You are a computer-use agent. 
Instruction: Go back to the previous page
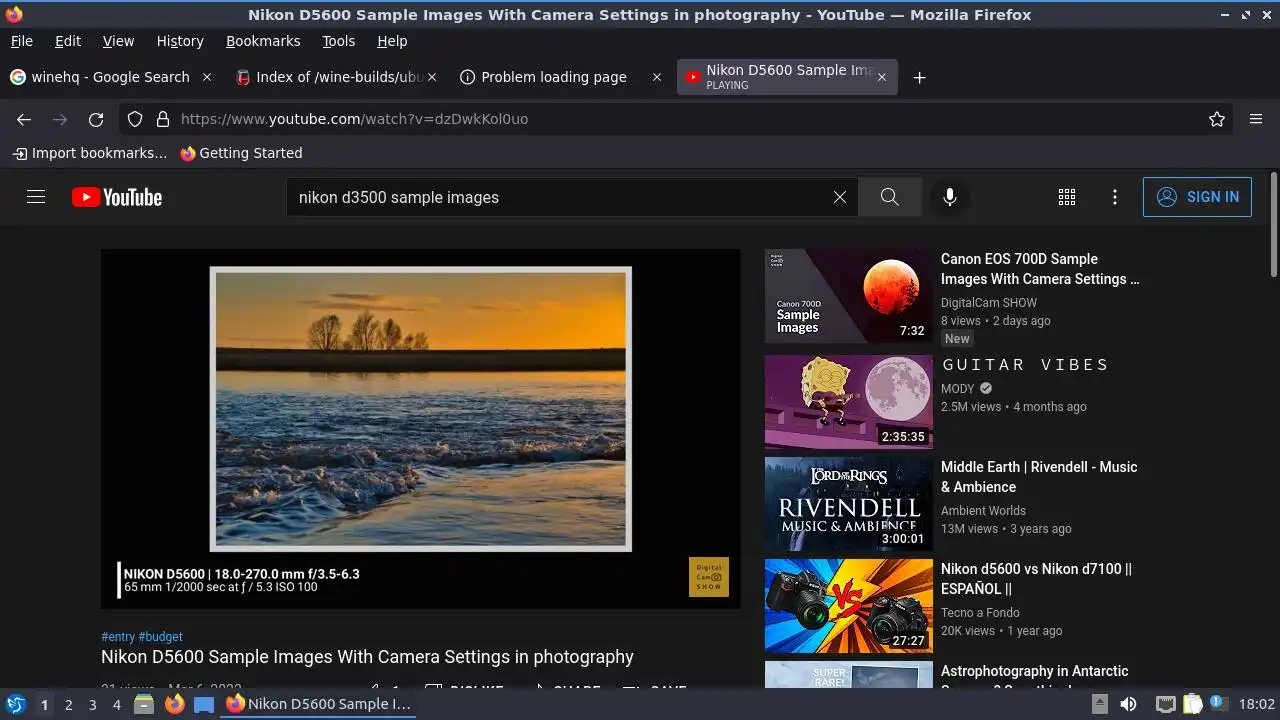[24, 119]
